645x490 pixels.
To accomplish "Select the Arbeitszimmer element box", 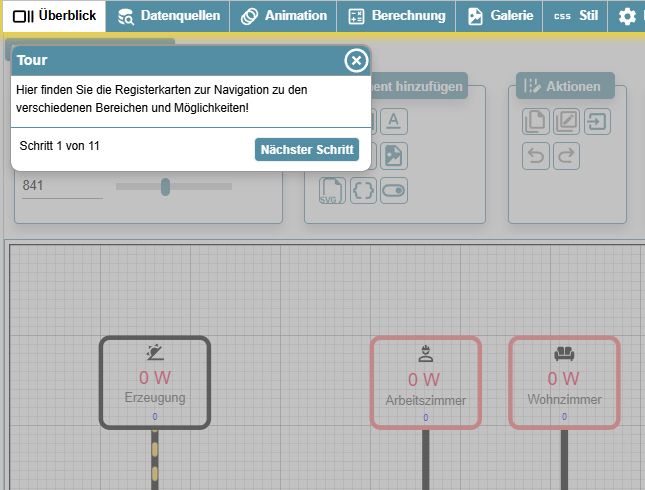I will tap(426, 383).
